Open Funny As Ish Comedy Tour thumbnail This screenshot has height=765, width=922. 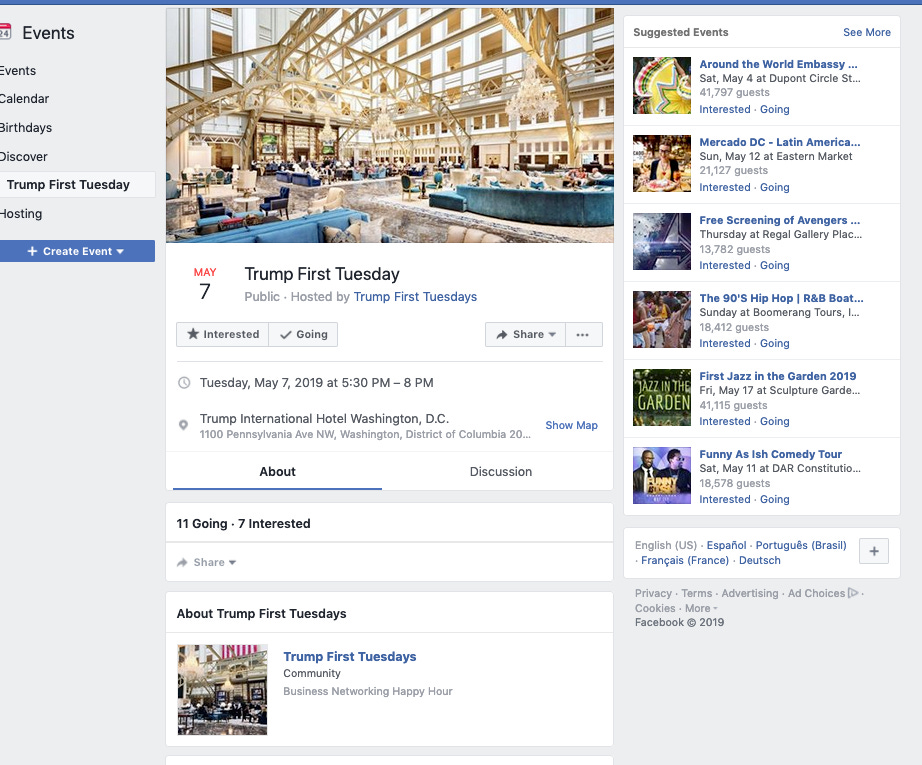coord(662,475)
